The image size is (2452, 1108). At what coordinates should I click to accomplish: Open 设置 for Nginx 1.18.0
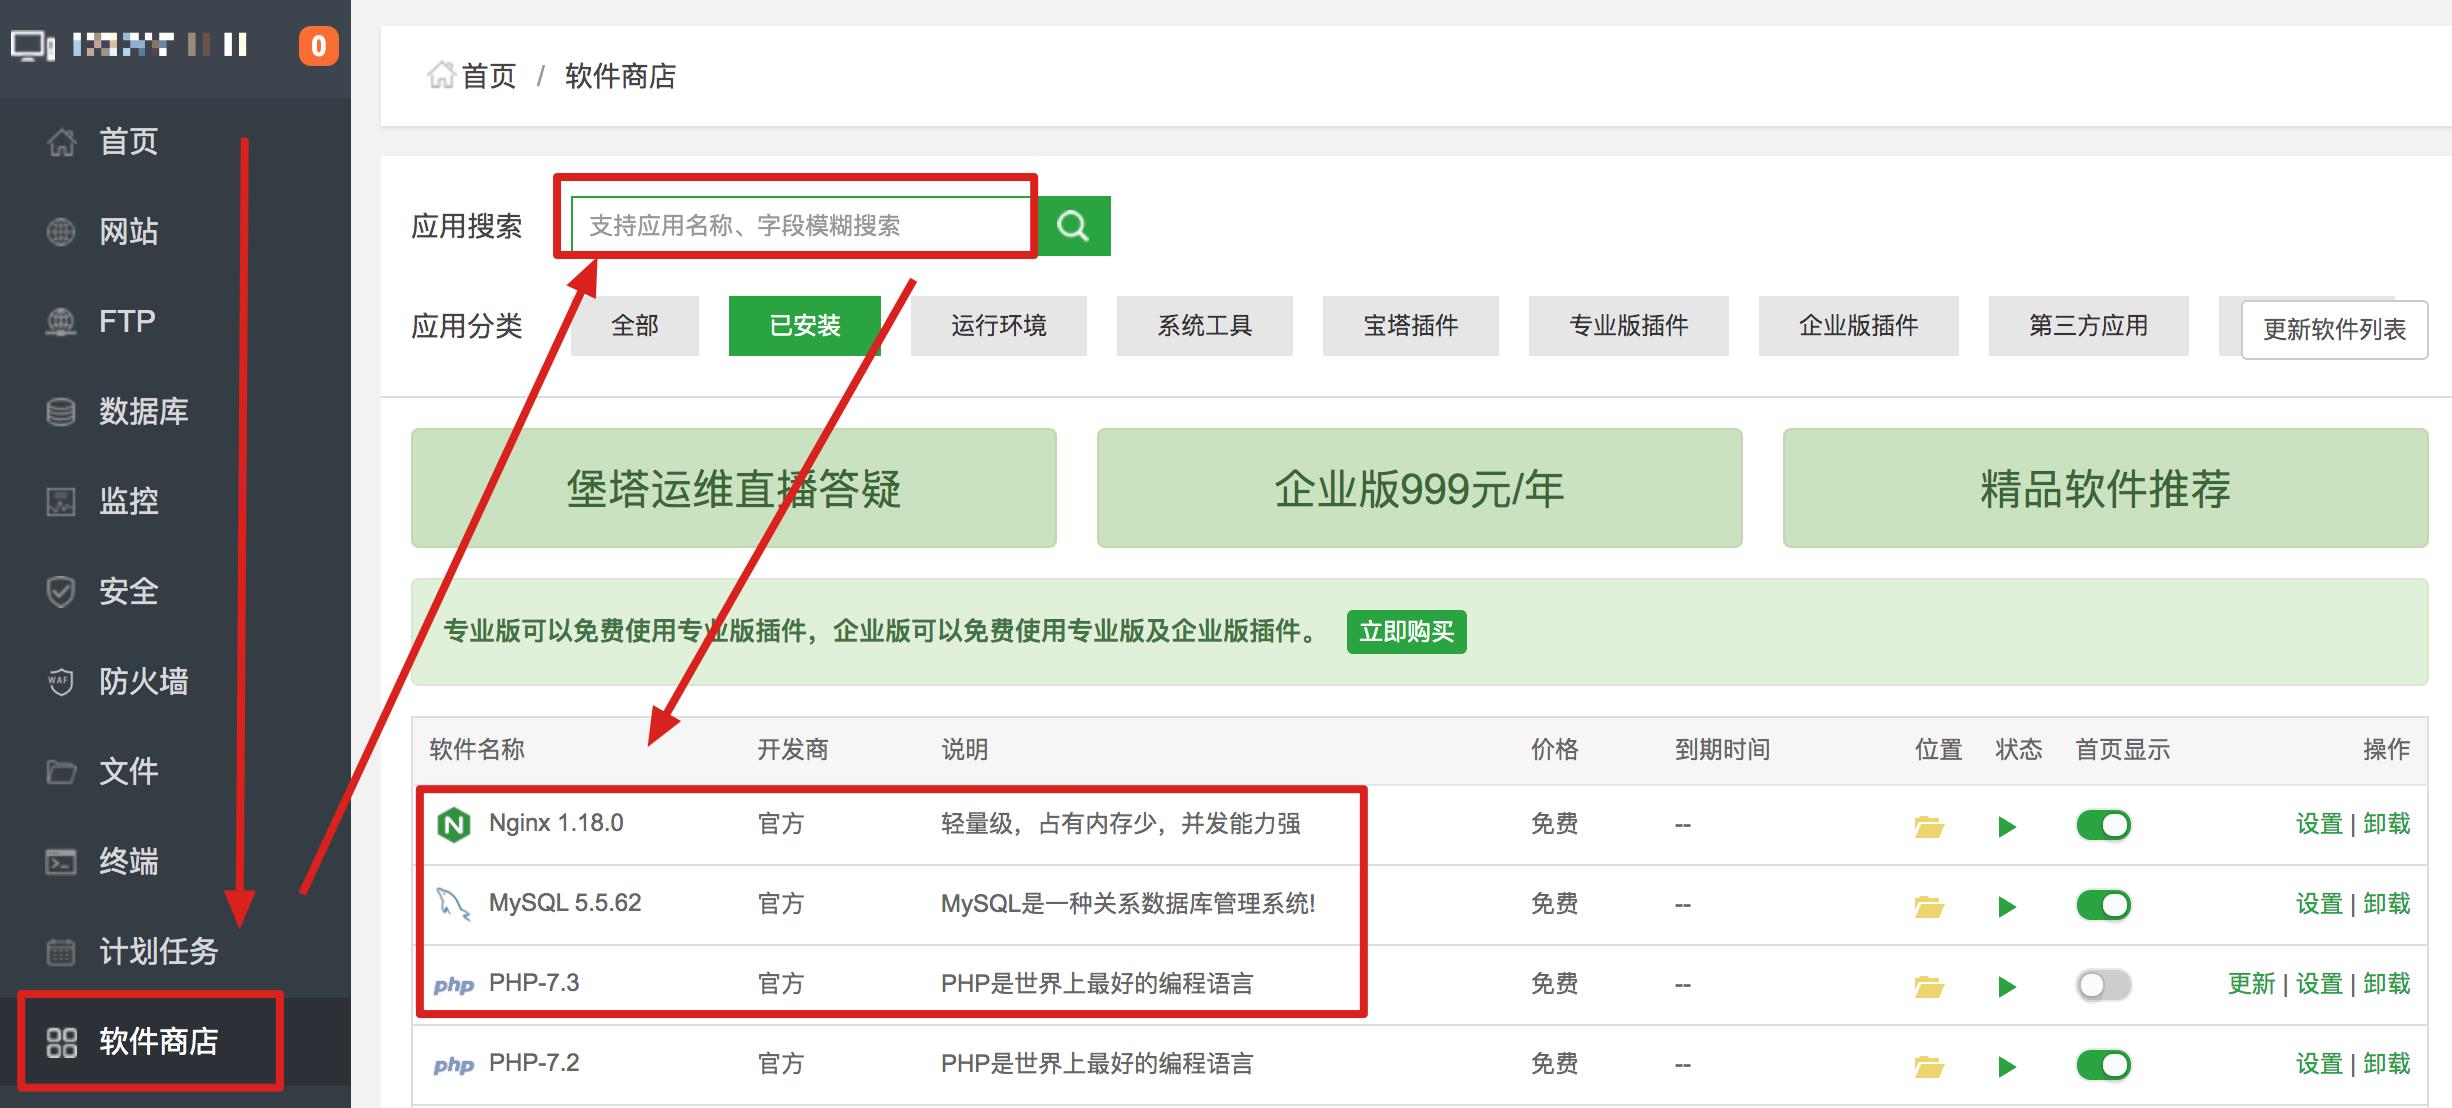point(2319,824)
